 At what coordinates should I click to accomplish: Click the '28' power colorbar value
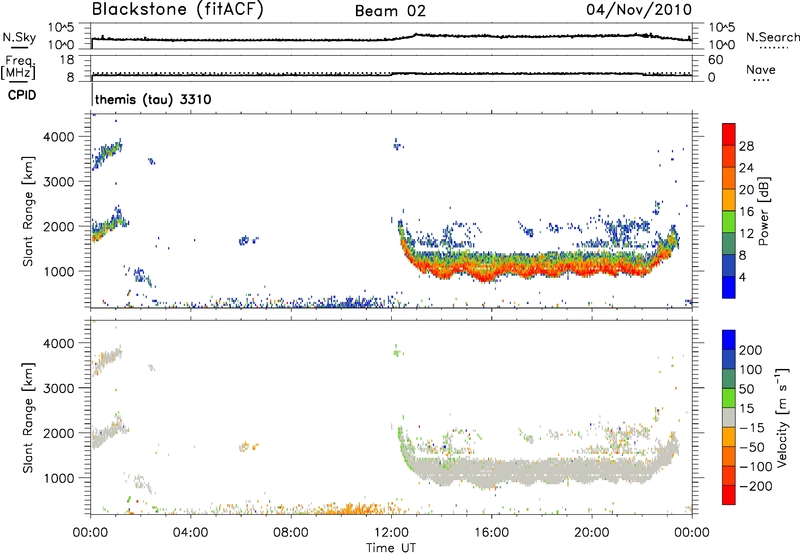click(x=746, y=146)
